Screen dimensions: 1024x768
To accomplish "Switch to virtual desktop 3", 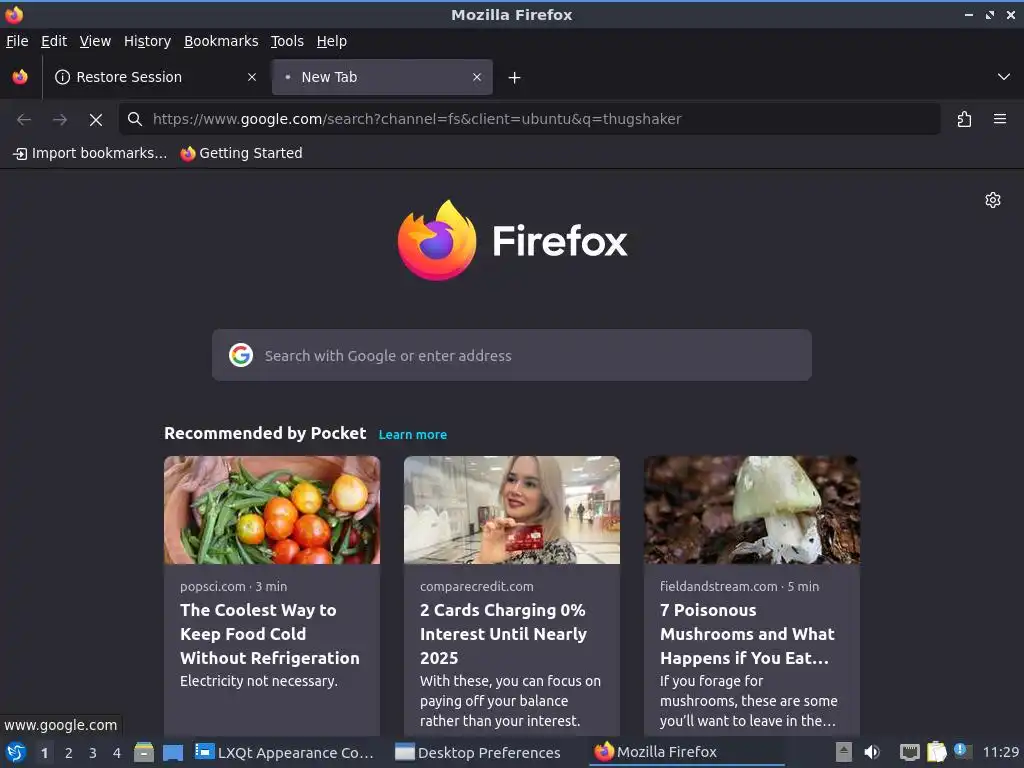I will [x=93, y=753].
